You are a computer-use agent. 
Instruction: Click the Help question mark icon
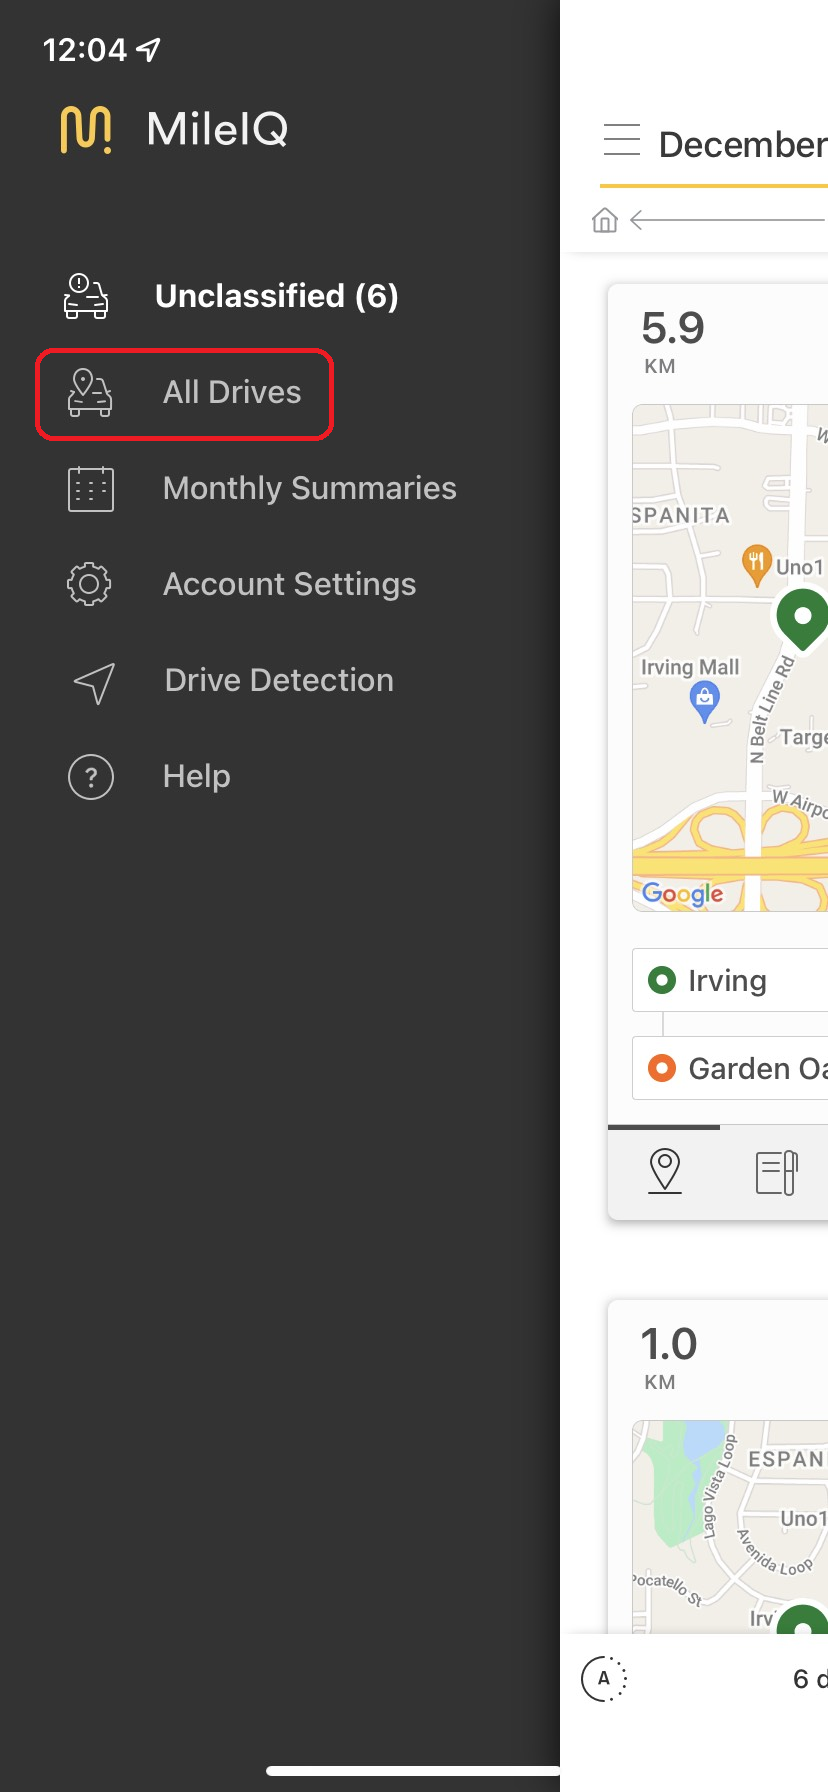click(x=91, y=777)
